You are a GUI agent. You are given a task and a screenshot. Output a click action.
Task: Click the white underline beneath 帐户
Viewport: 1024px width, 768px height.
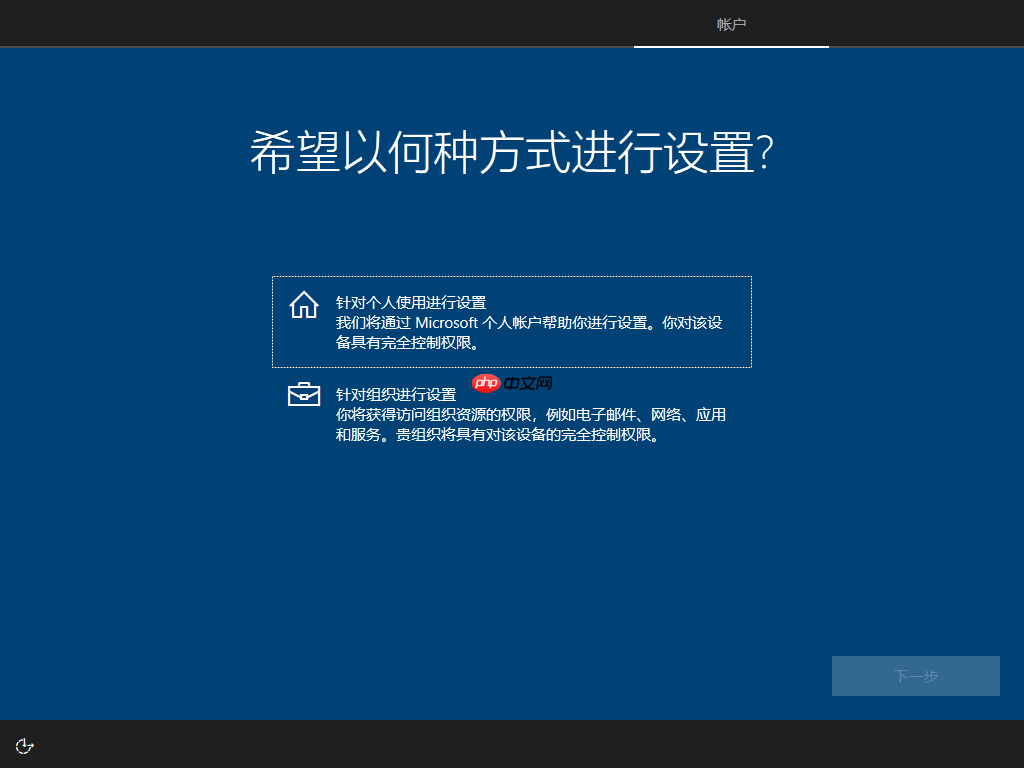[731, 46]
